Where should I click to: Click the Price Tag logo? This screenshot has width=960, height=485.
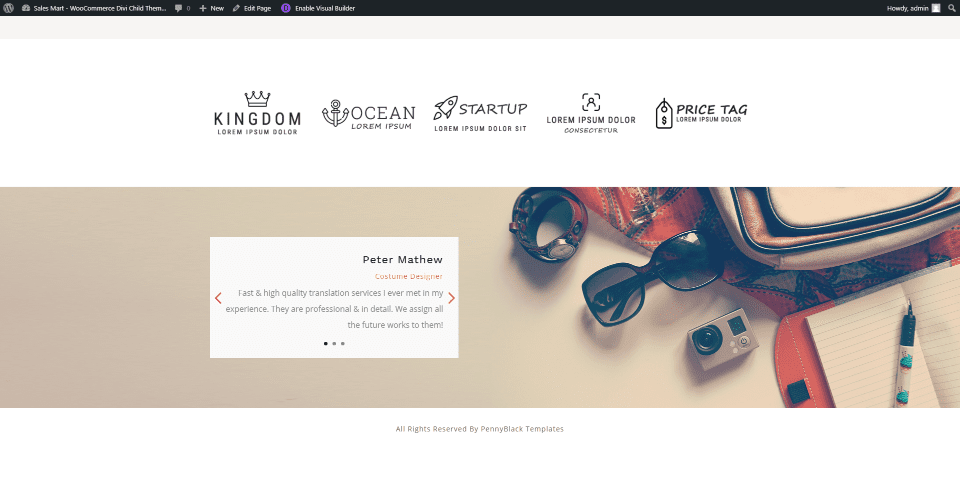(x=701, y=114)
